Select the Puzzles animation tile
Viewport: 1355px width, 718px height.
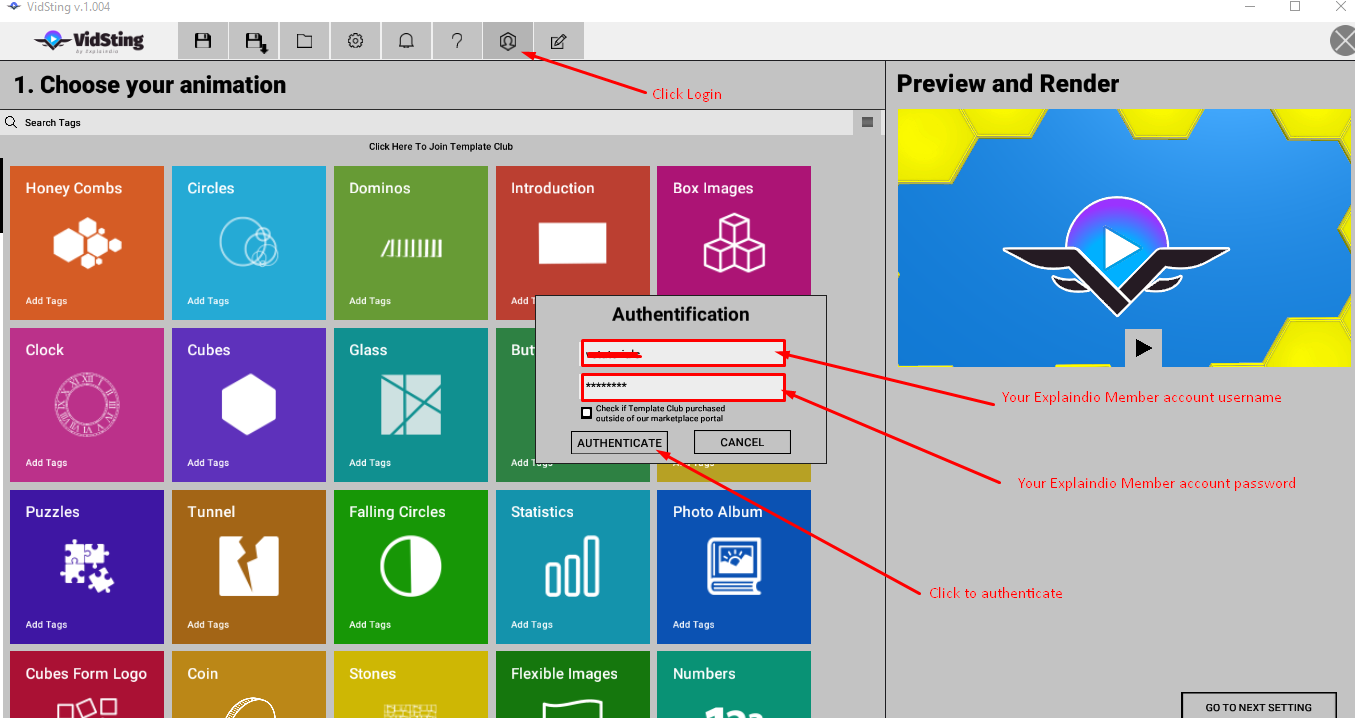tap(87, 567)
